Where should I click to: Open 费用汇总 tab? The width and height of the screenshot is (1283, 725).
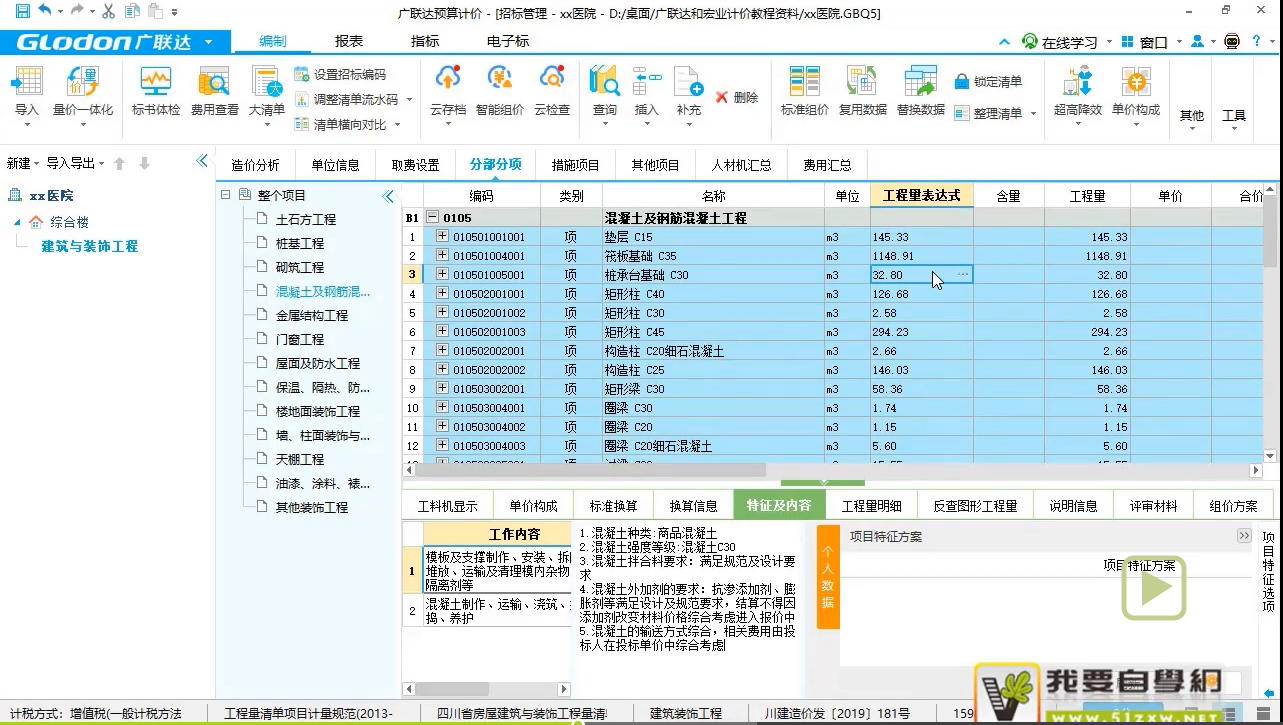tap(827, 165)
